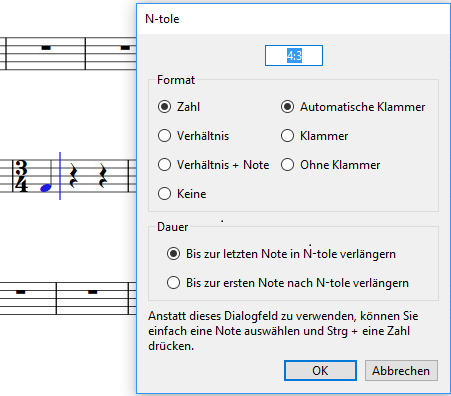
Task: Click the tuplet ratio 4:3 input field
Action: (294, 55)
